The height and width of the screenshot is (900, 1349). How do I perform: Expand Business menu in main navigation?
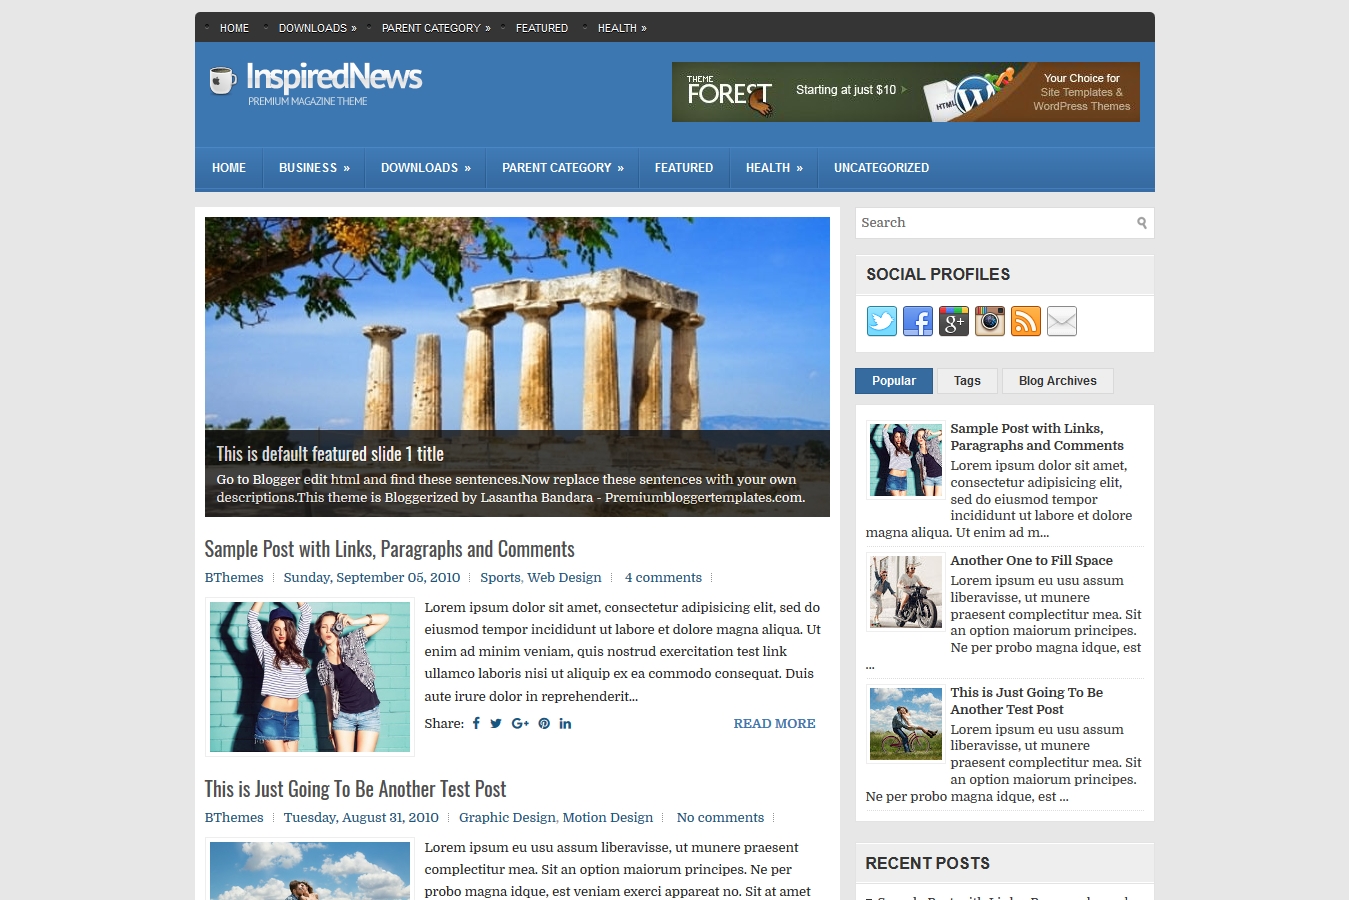tap(314, 168)
